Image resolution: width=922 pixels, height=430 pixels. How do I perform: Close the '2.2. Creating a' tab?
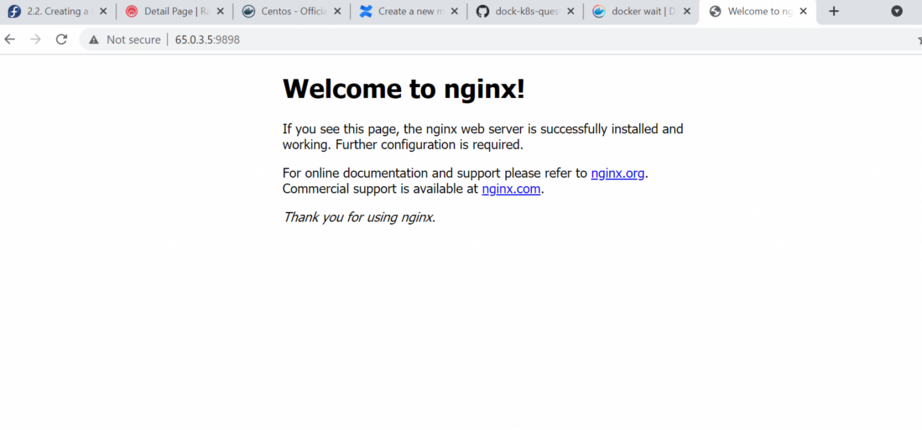tap(103, 12)
